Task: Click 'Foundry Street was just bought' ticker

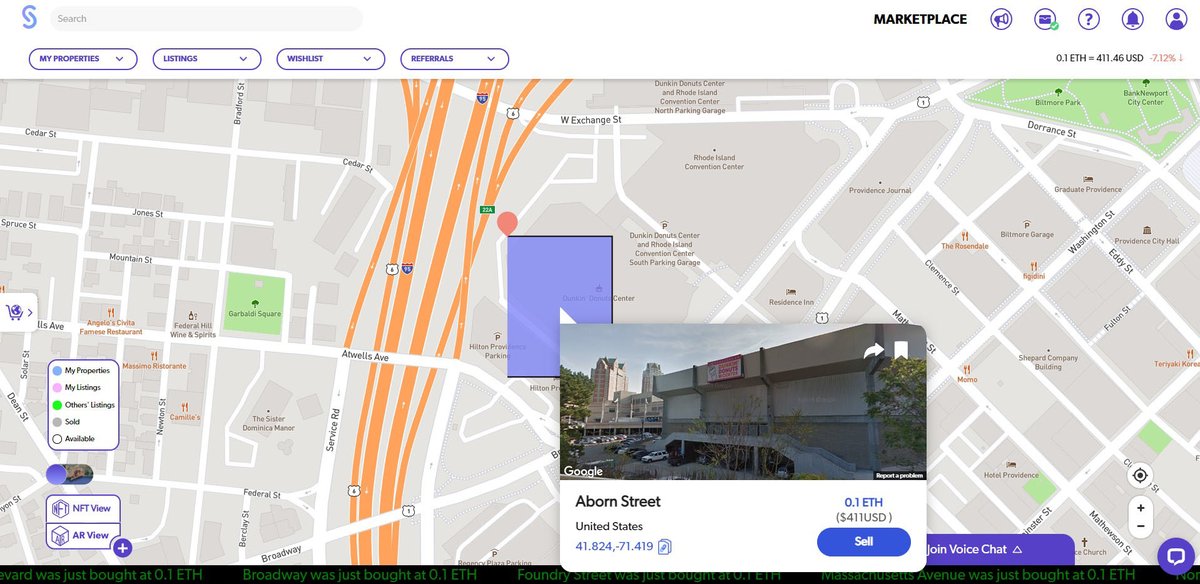Action: pos(648,576)
